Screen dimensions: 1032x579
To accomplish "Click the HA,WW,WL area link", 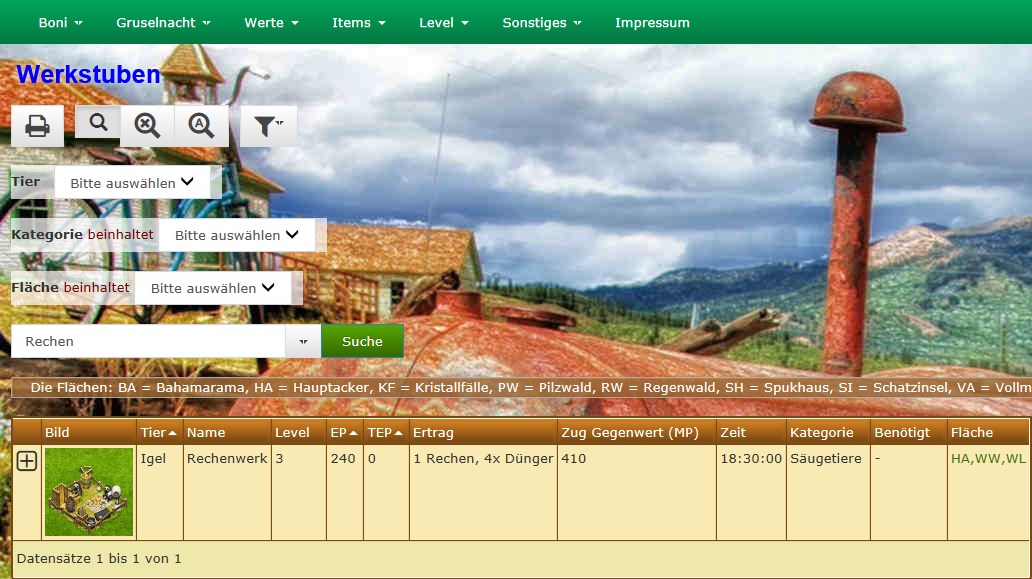I will click(988, 459).
